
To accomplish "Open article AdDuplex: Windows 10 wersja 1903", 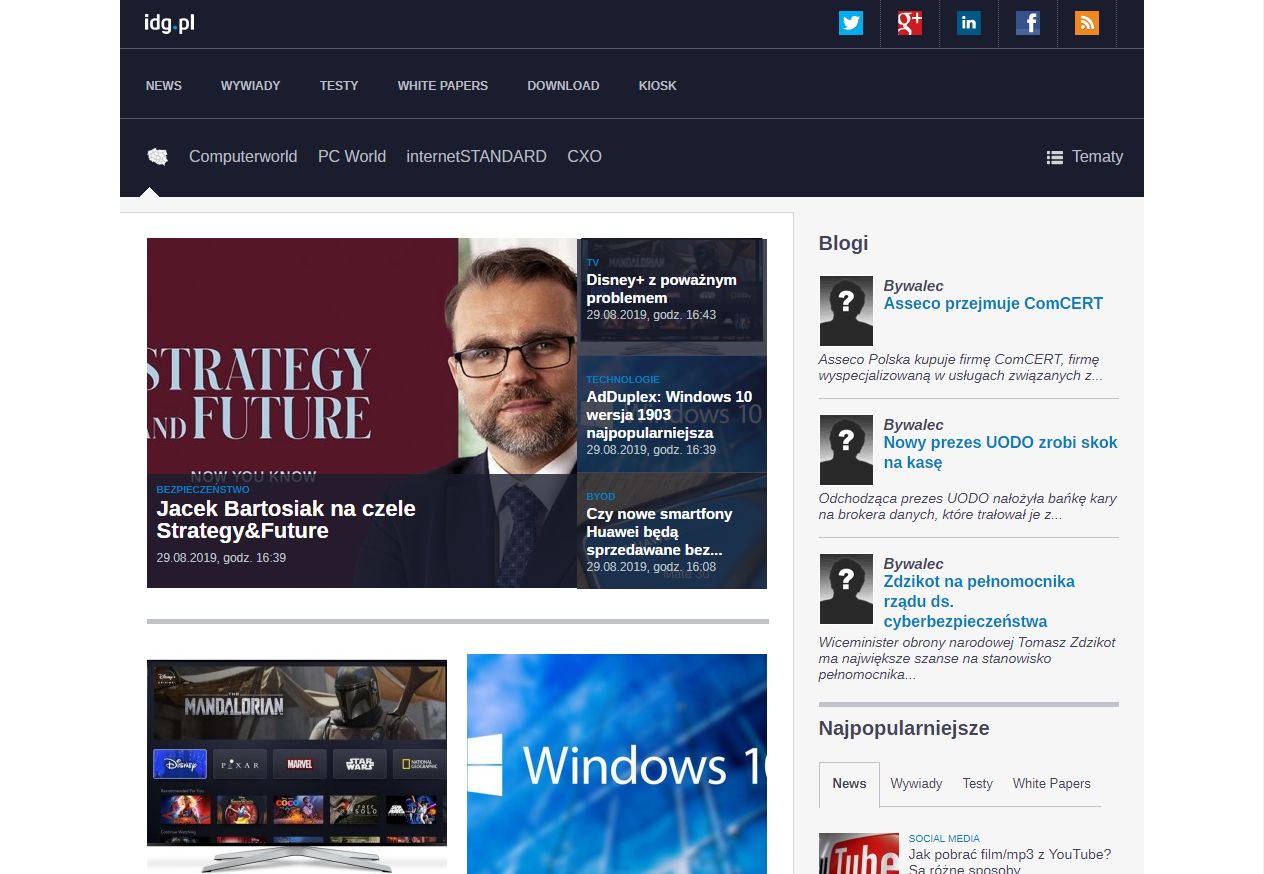I will click(x=669, y=415).
